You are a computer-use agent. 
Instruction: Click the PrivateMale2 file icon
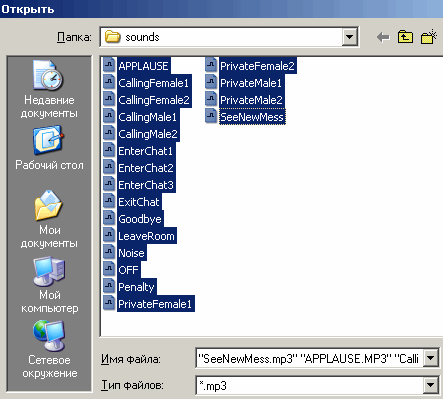tap(211, 99)
